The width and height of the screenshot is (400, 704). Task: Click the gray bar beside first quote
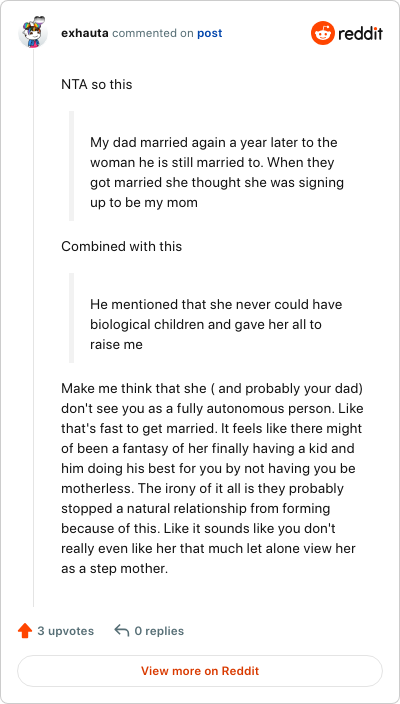tap(71, 166)
